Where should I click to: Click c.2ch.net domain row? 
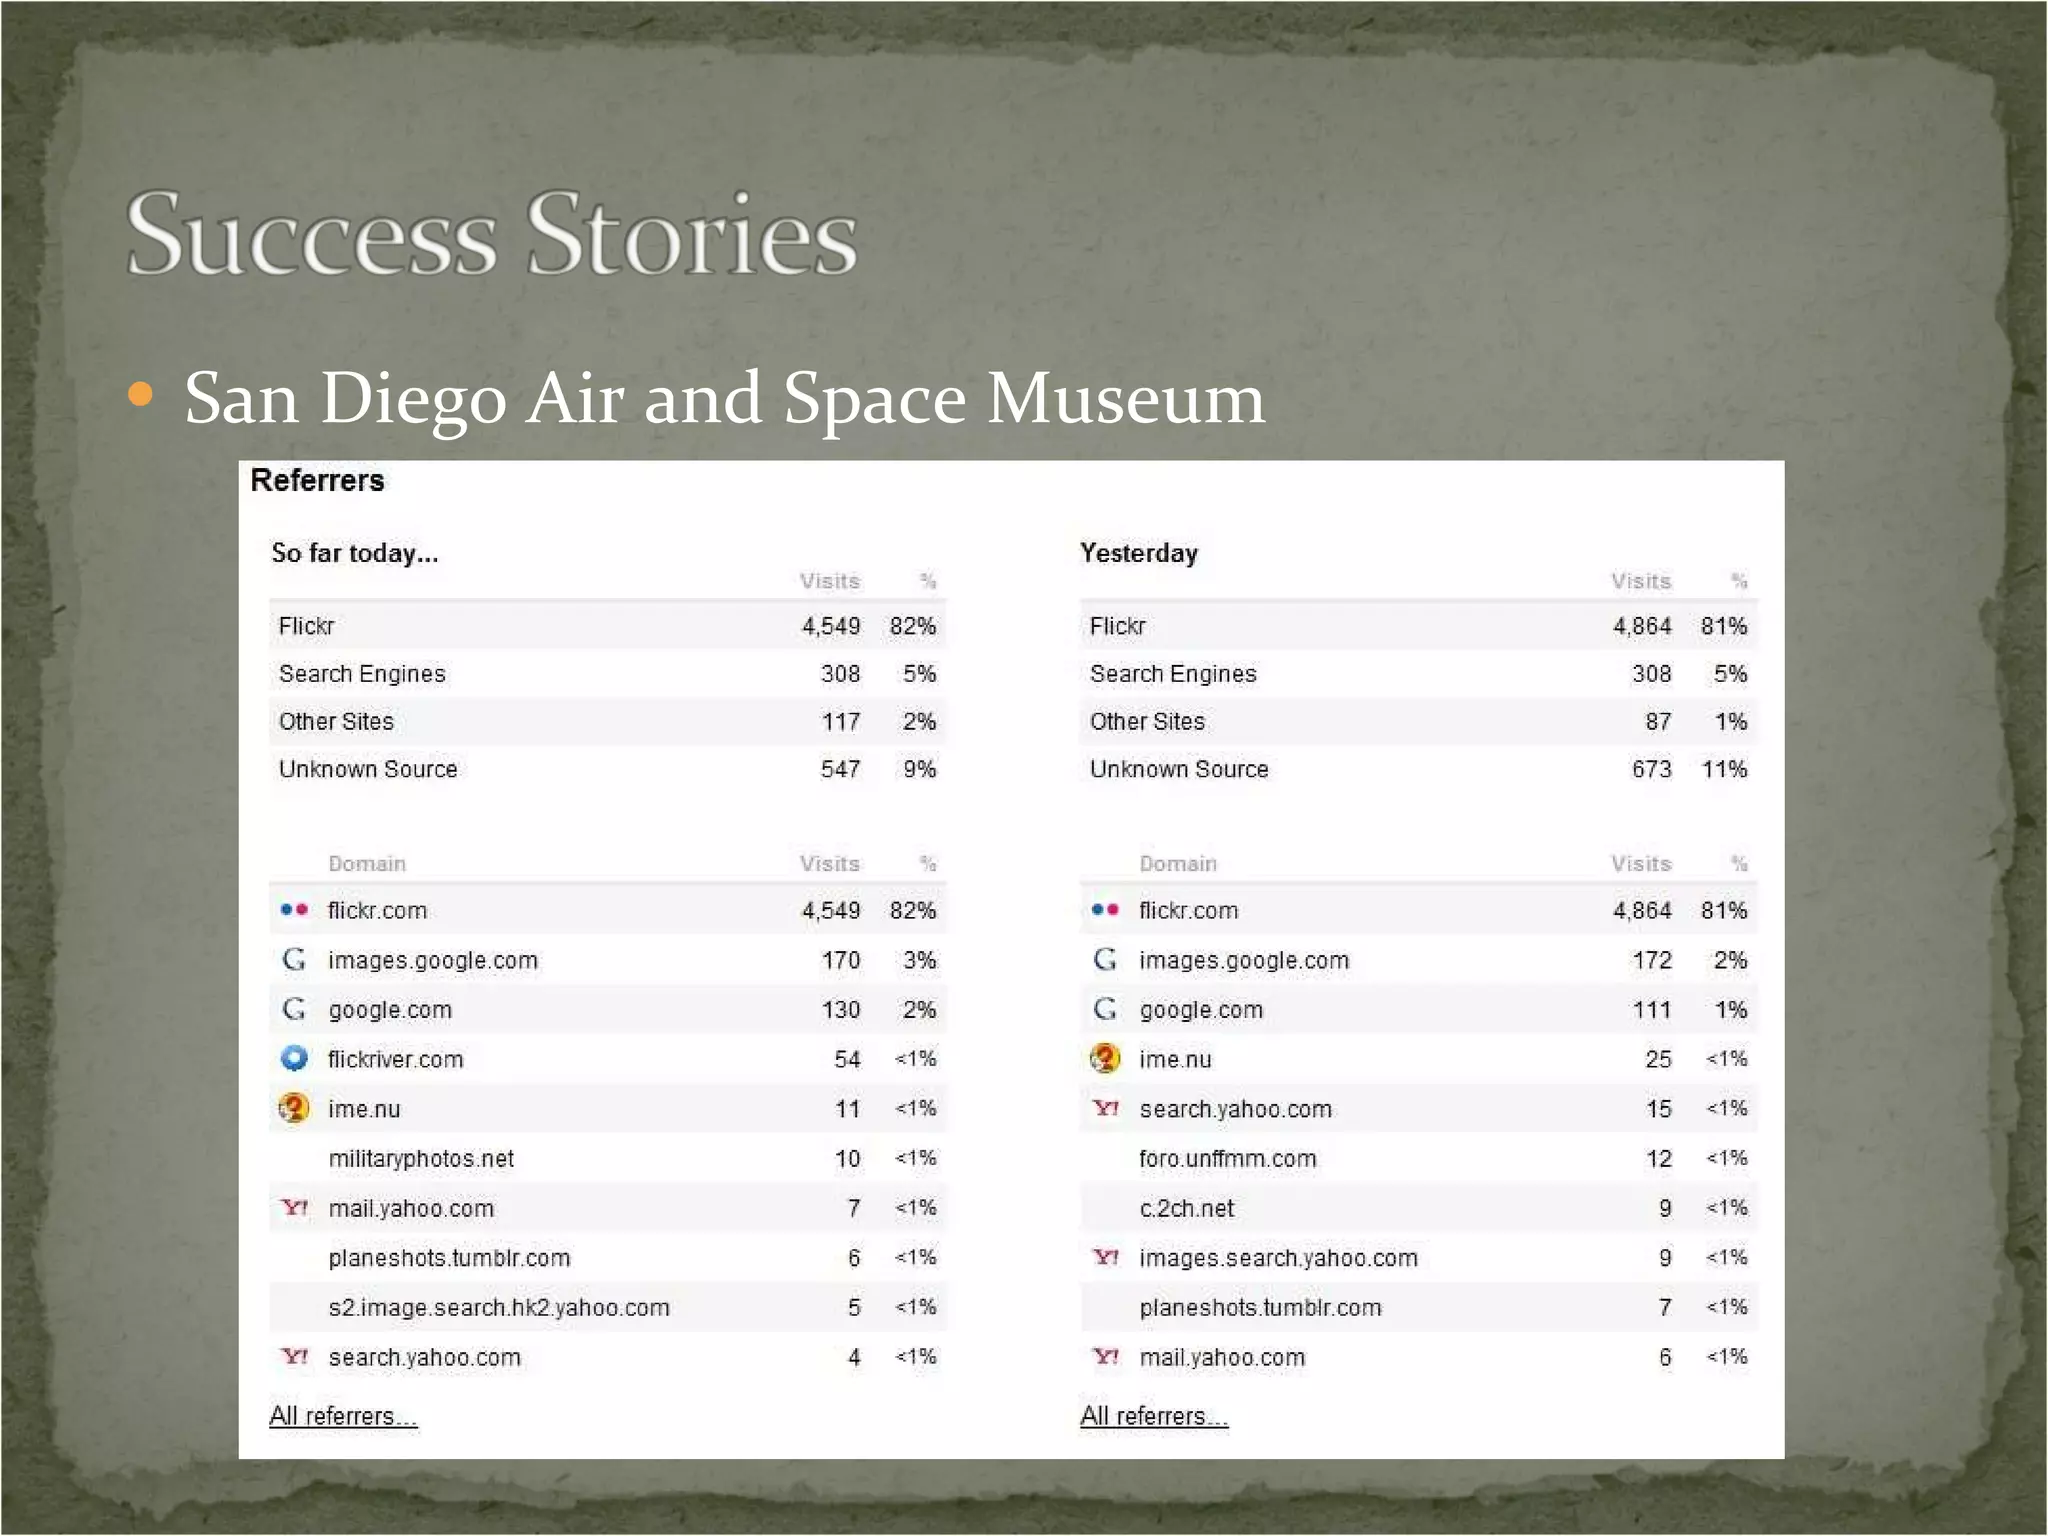[x=1419, y=1208]
